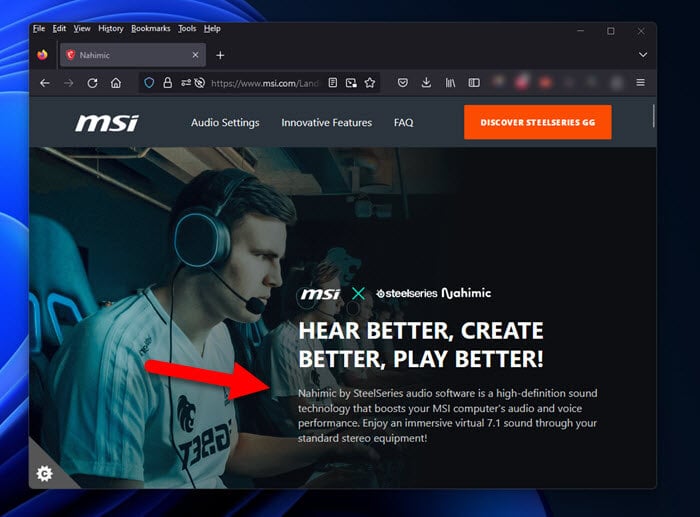700x517 pixels.
Task: Open the Tools menu
Action: click(187, 29)
